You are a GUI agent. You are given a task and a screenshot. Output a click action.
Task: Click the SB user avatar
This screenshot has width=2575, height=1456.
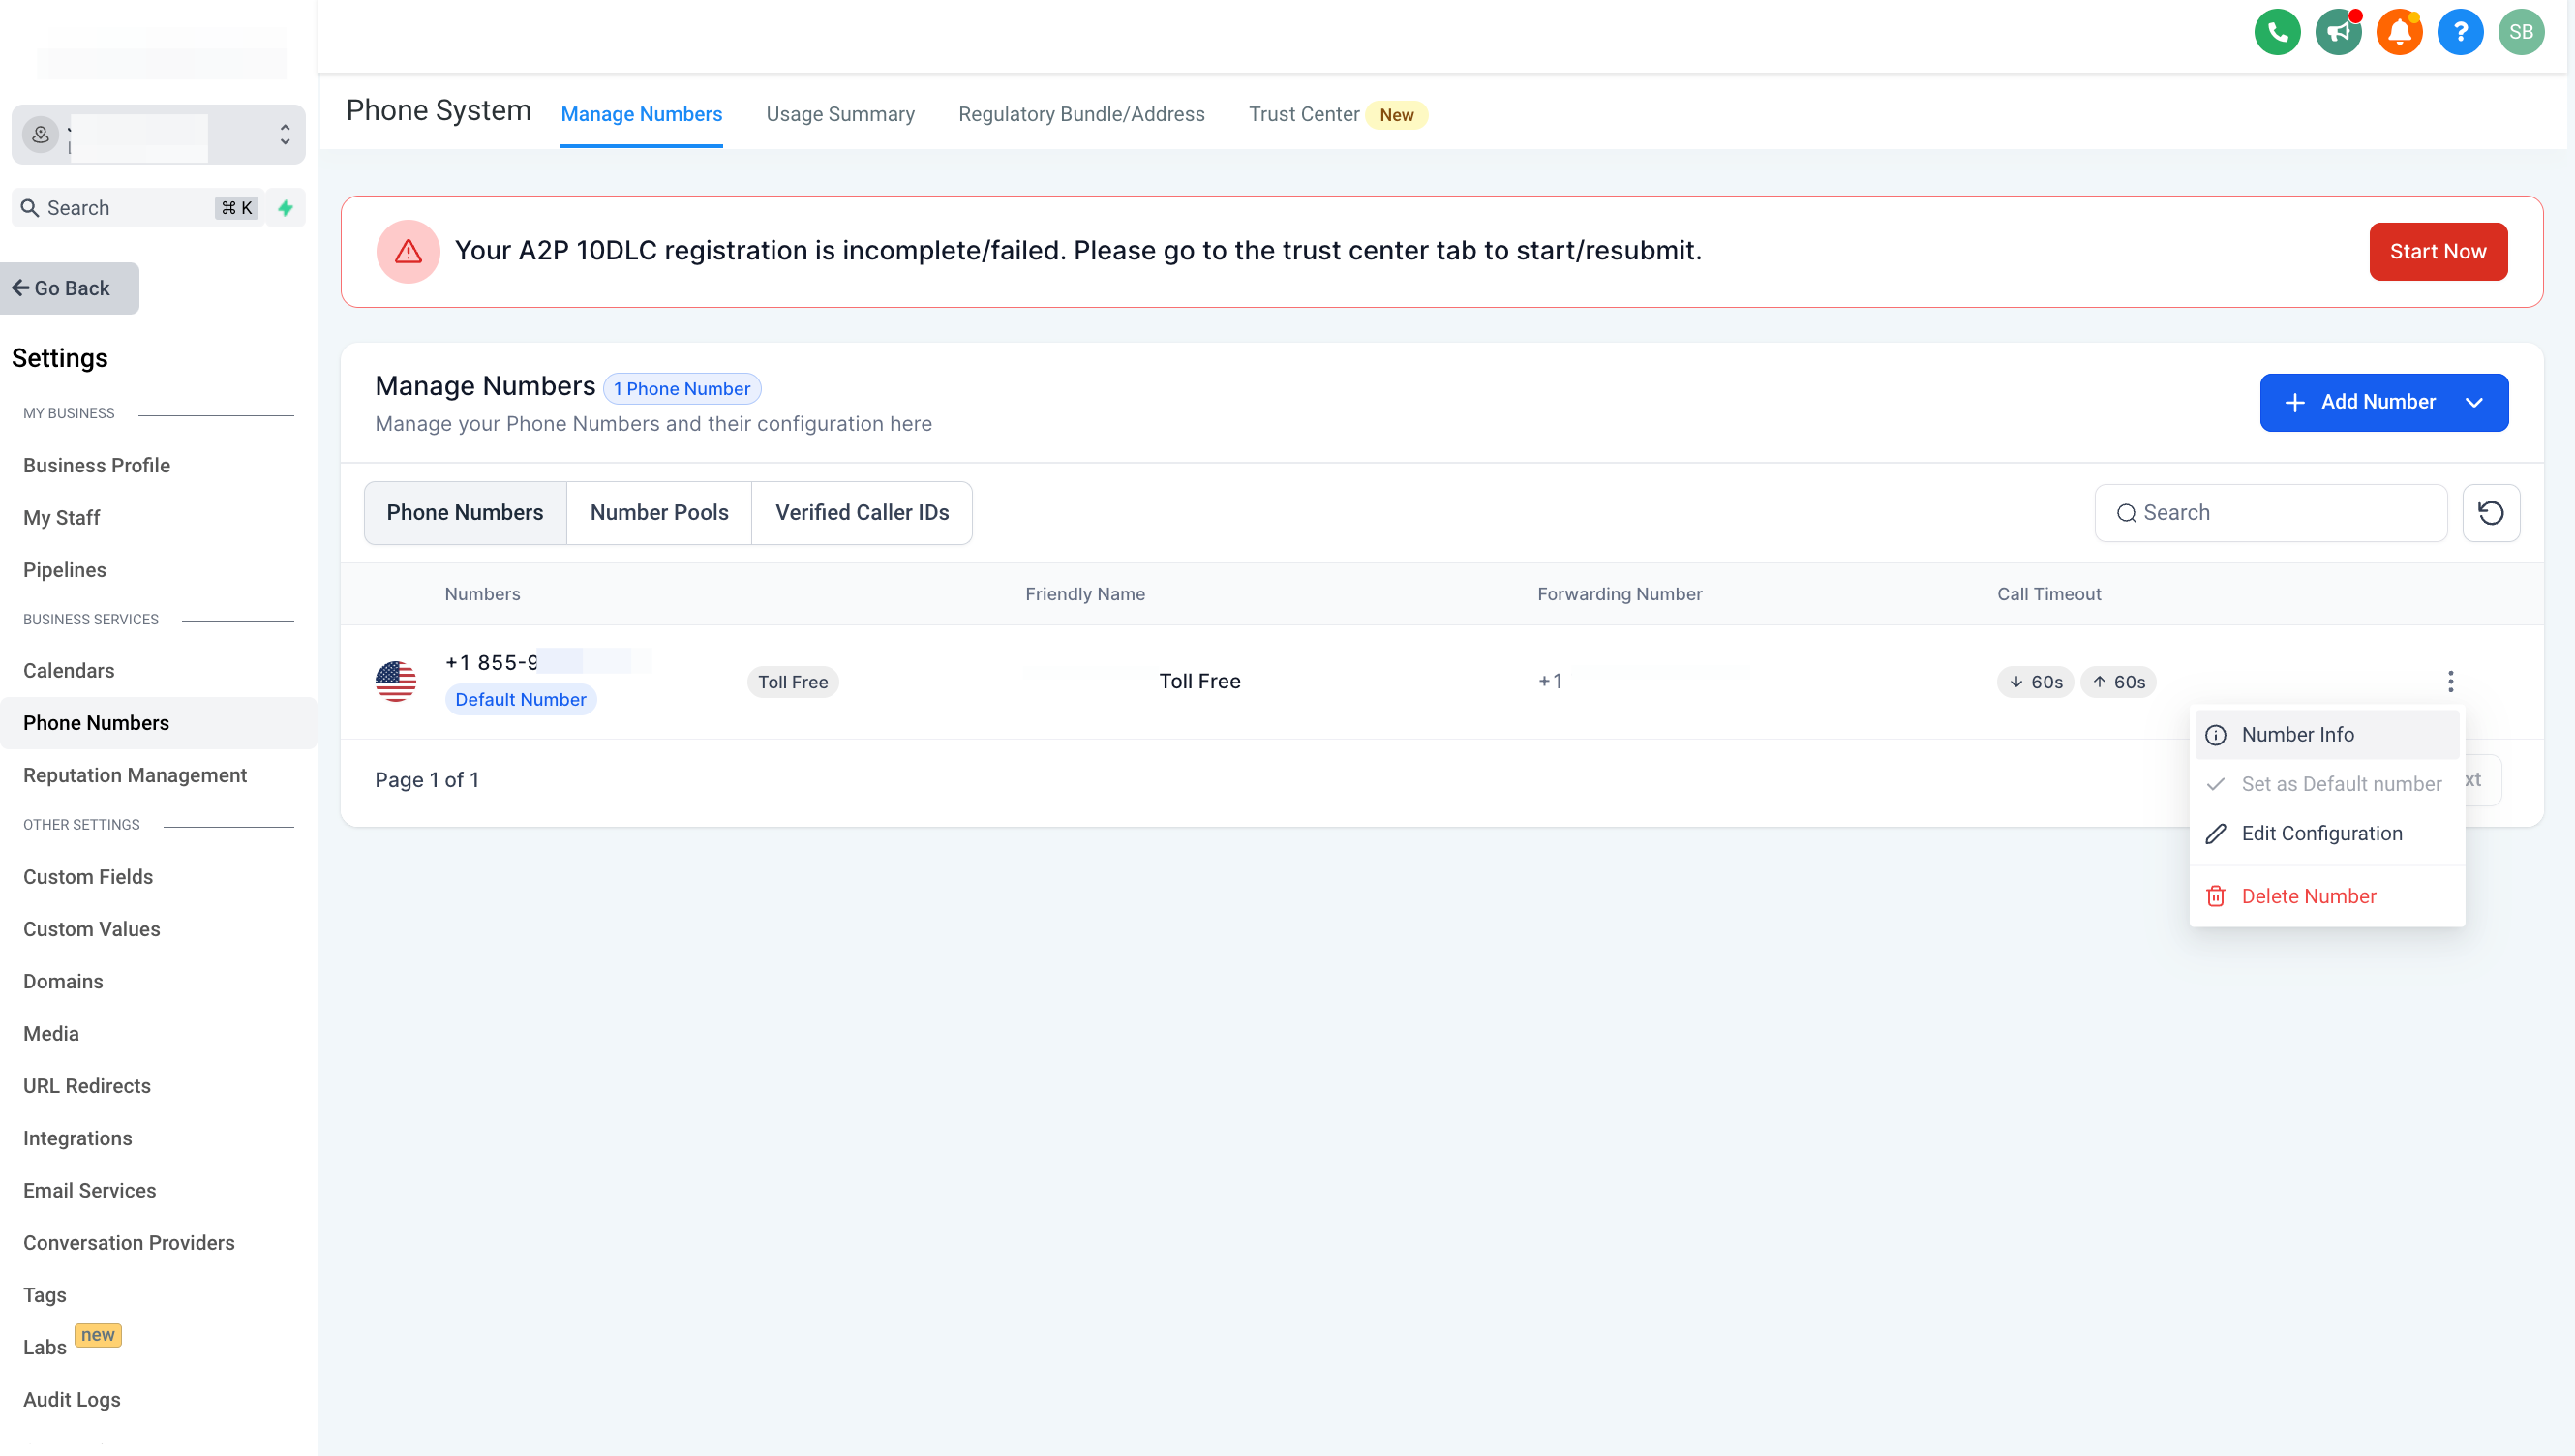click(x=2520, y=32)
